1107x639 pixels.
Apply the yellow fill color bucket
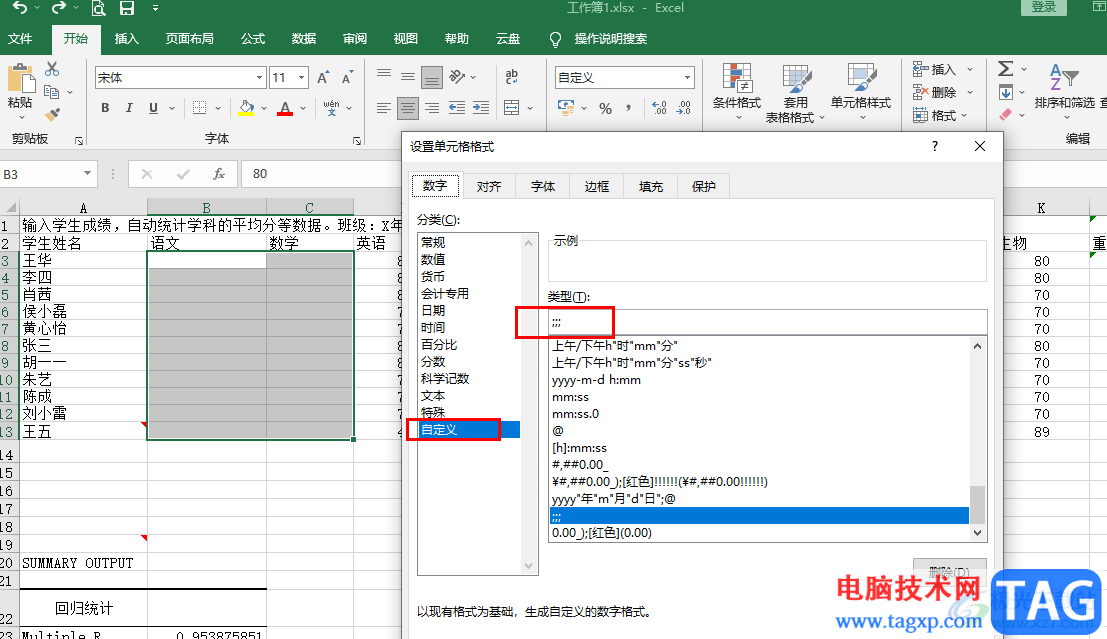(246, 108)
